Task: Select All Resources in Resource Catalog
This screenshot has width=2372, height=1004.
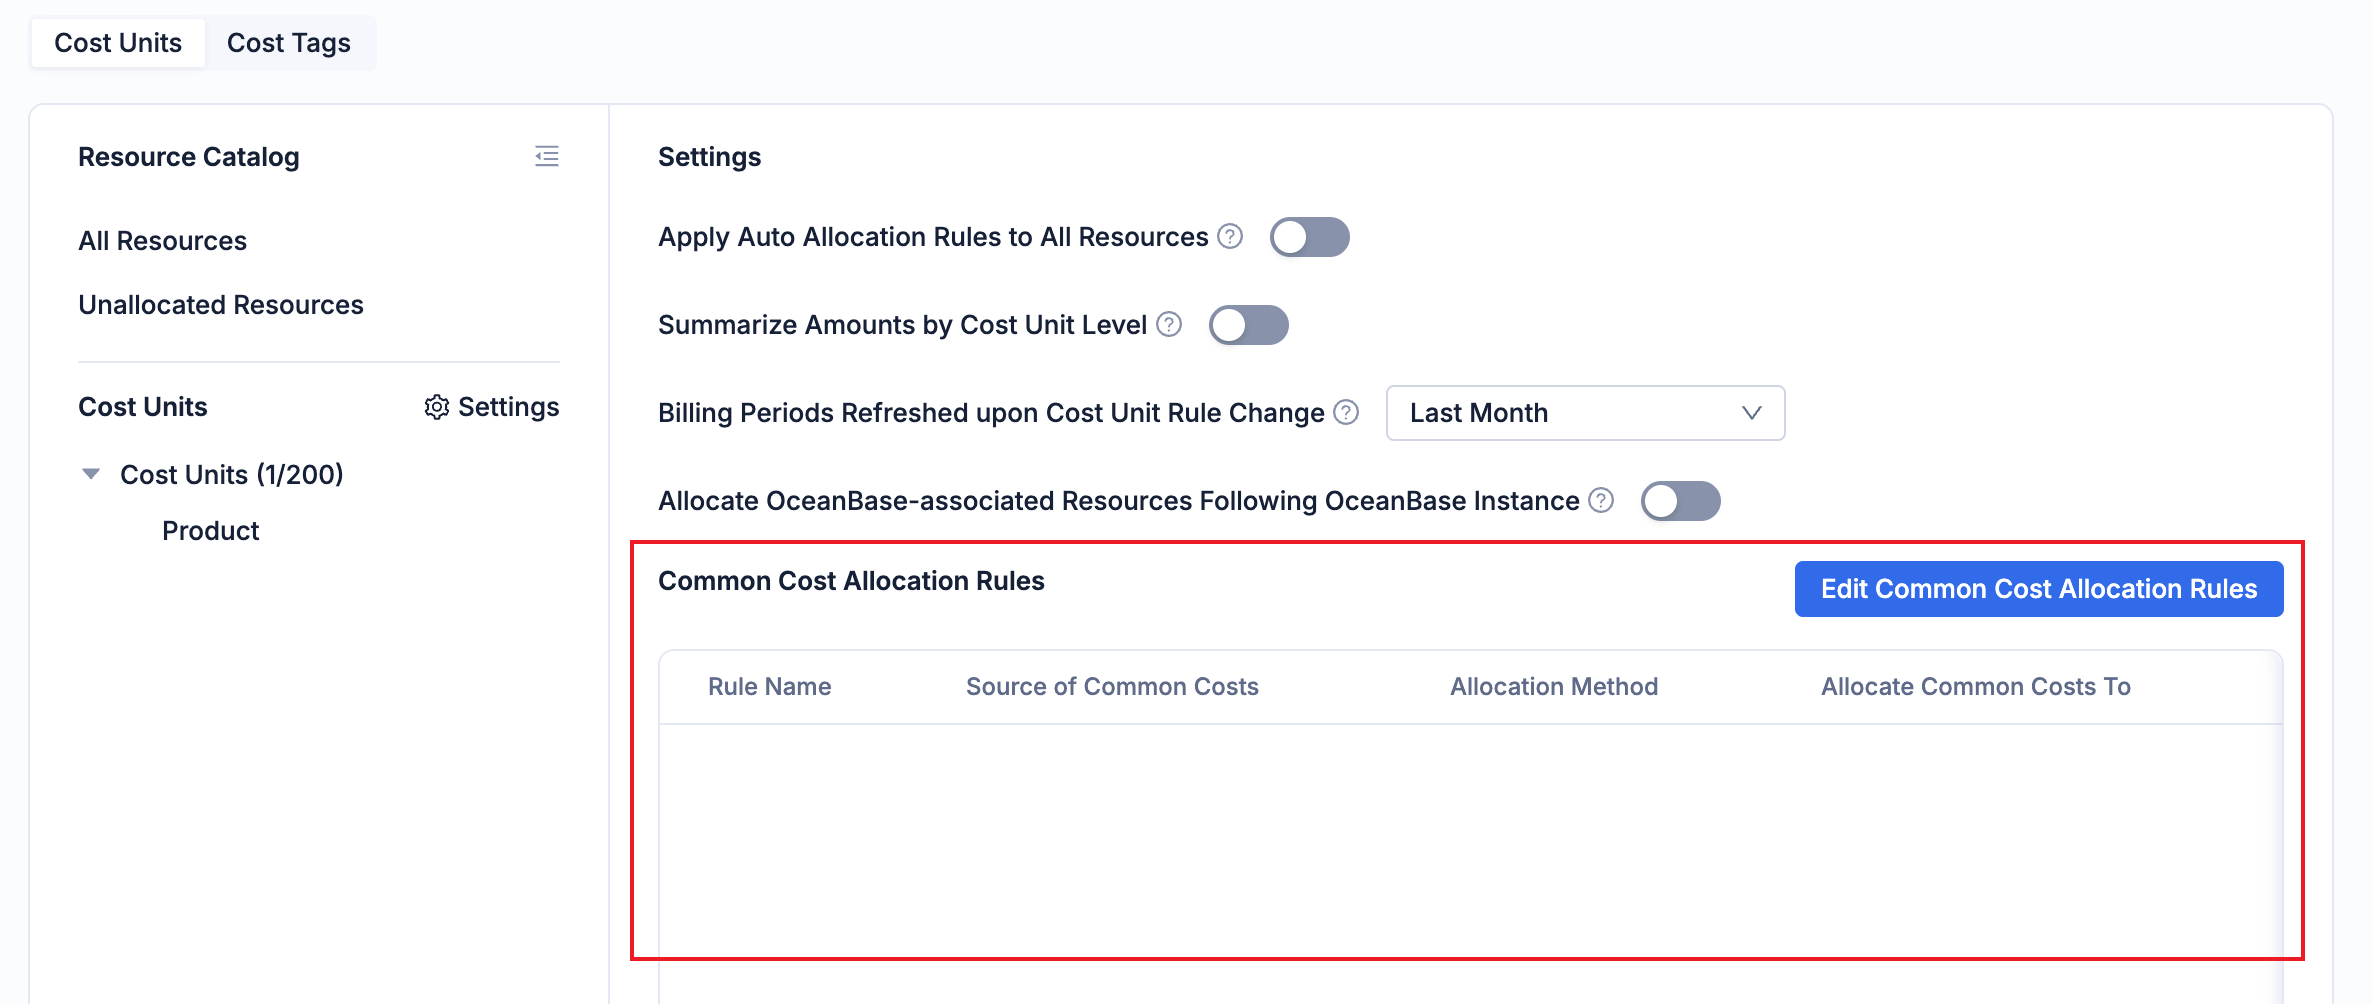Action: pyautogui.click(x=162, y=241)
